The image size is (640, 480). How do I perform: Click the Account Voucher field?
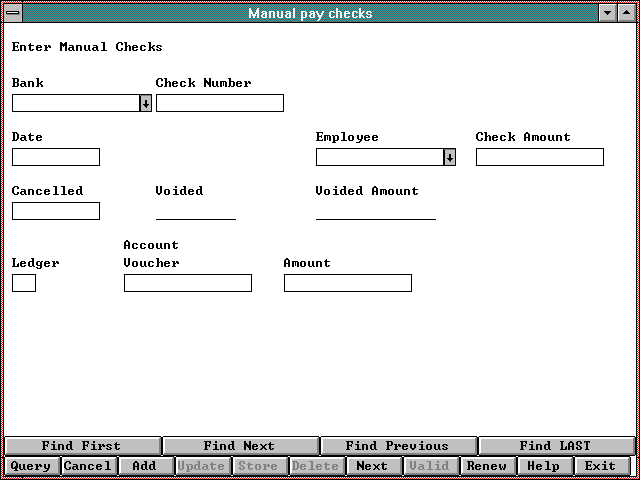click(x=187, y=283)
